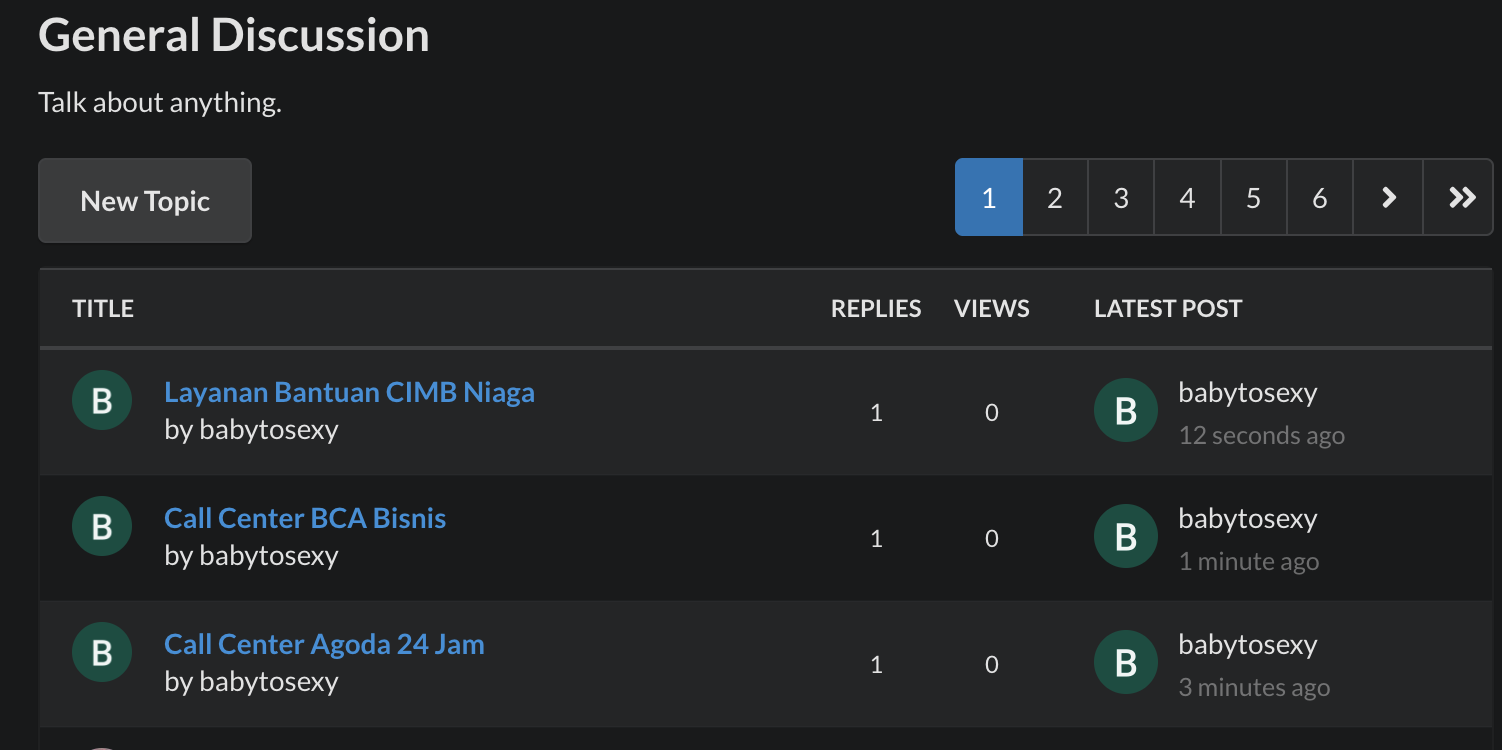The image size is (1502, 750).
Task: Click replies count in BCA Bisnis row
Action: click(876, 538)
